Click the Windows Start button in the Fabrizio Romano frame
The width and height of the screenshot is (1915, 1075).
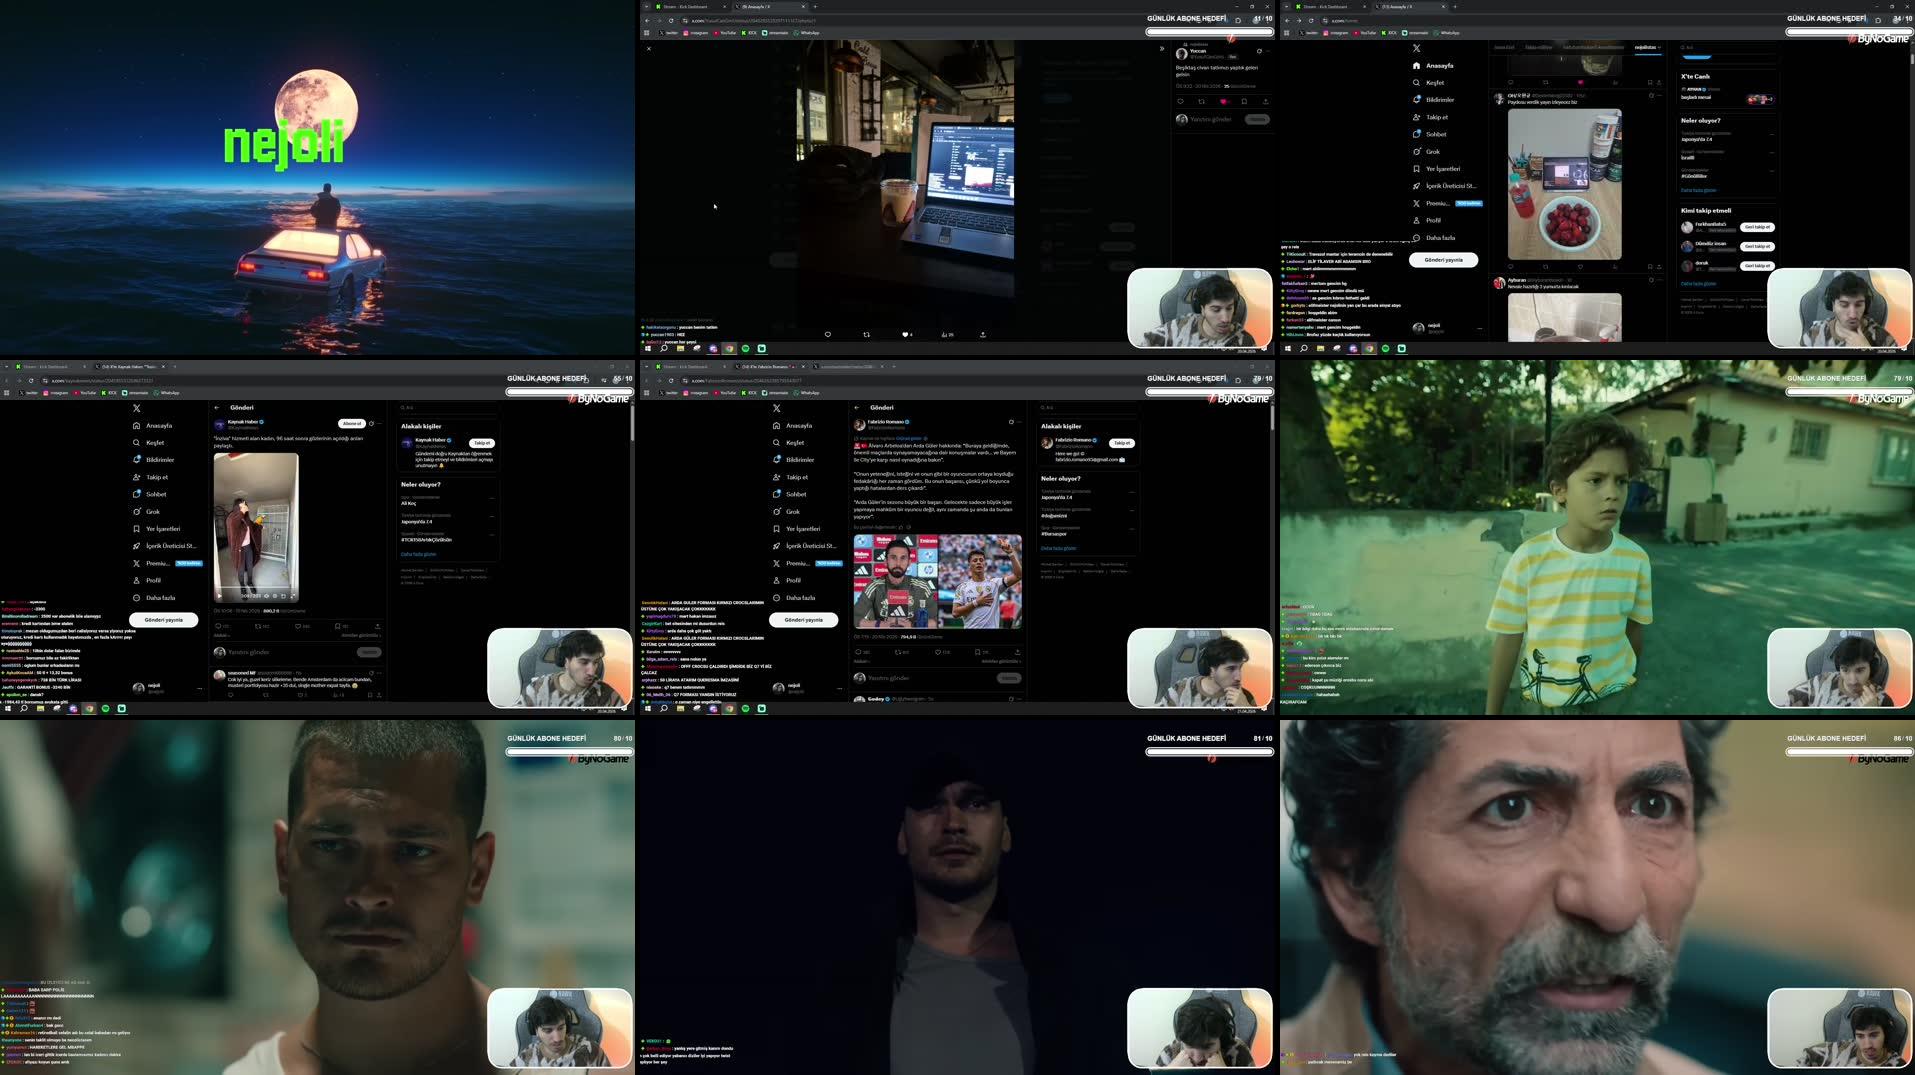(x=647, y=708)
